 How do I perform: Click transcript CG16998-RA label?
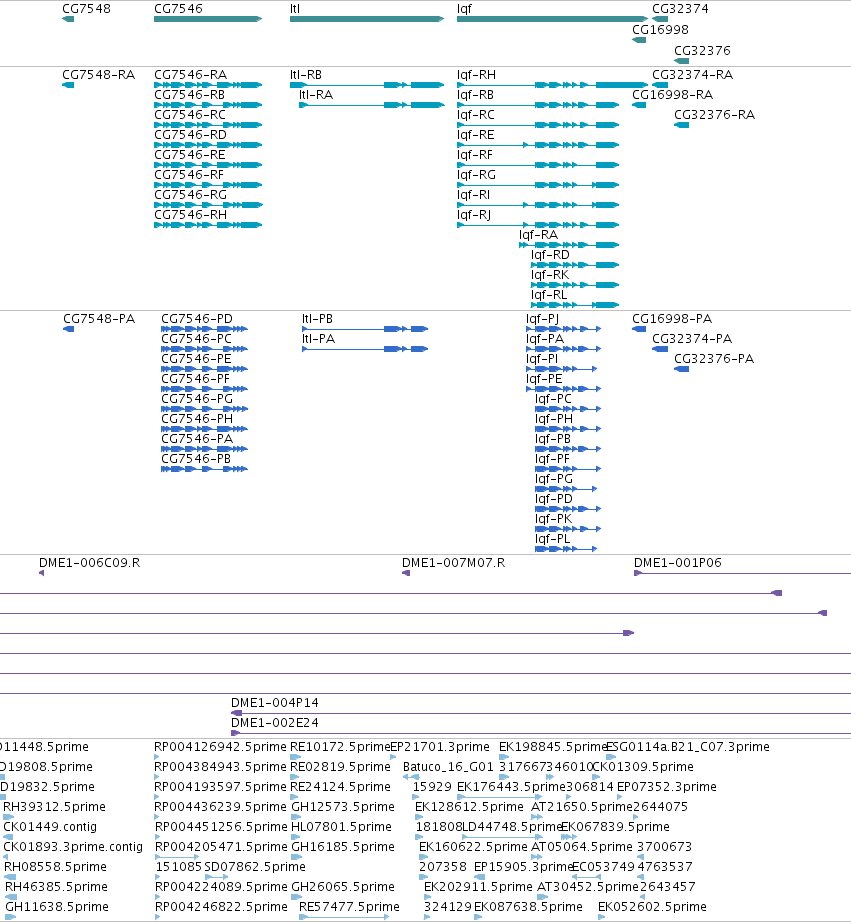(673, 95)
